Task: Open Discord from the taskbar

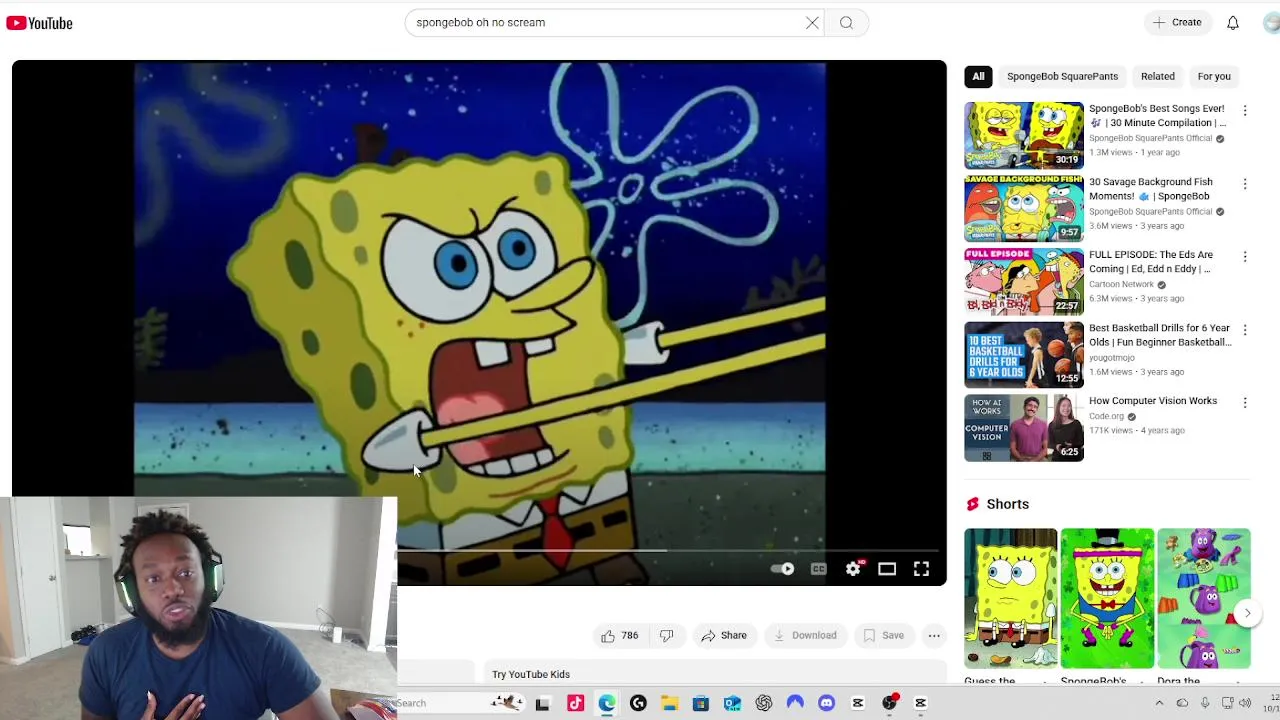Action: (x=826, y=704)
